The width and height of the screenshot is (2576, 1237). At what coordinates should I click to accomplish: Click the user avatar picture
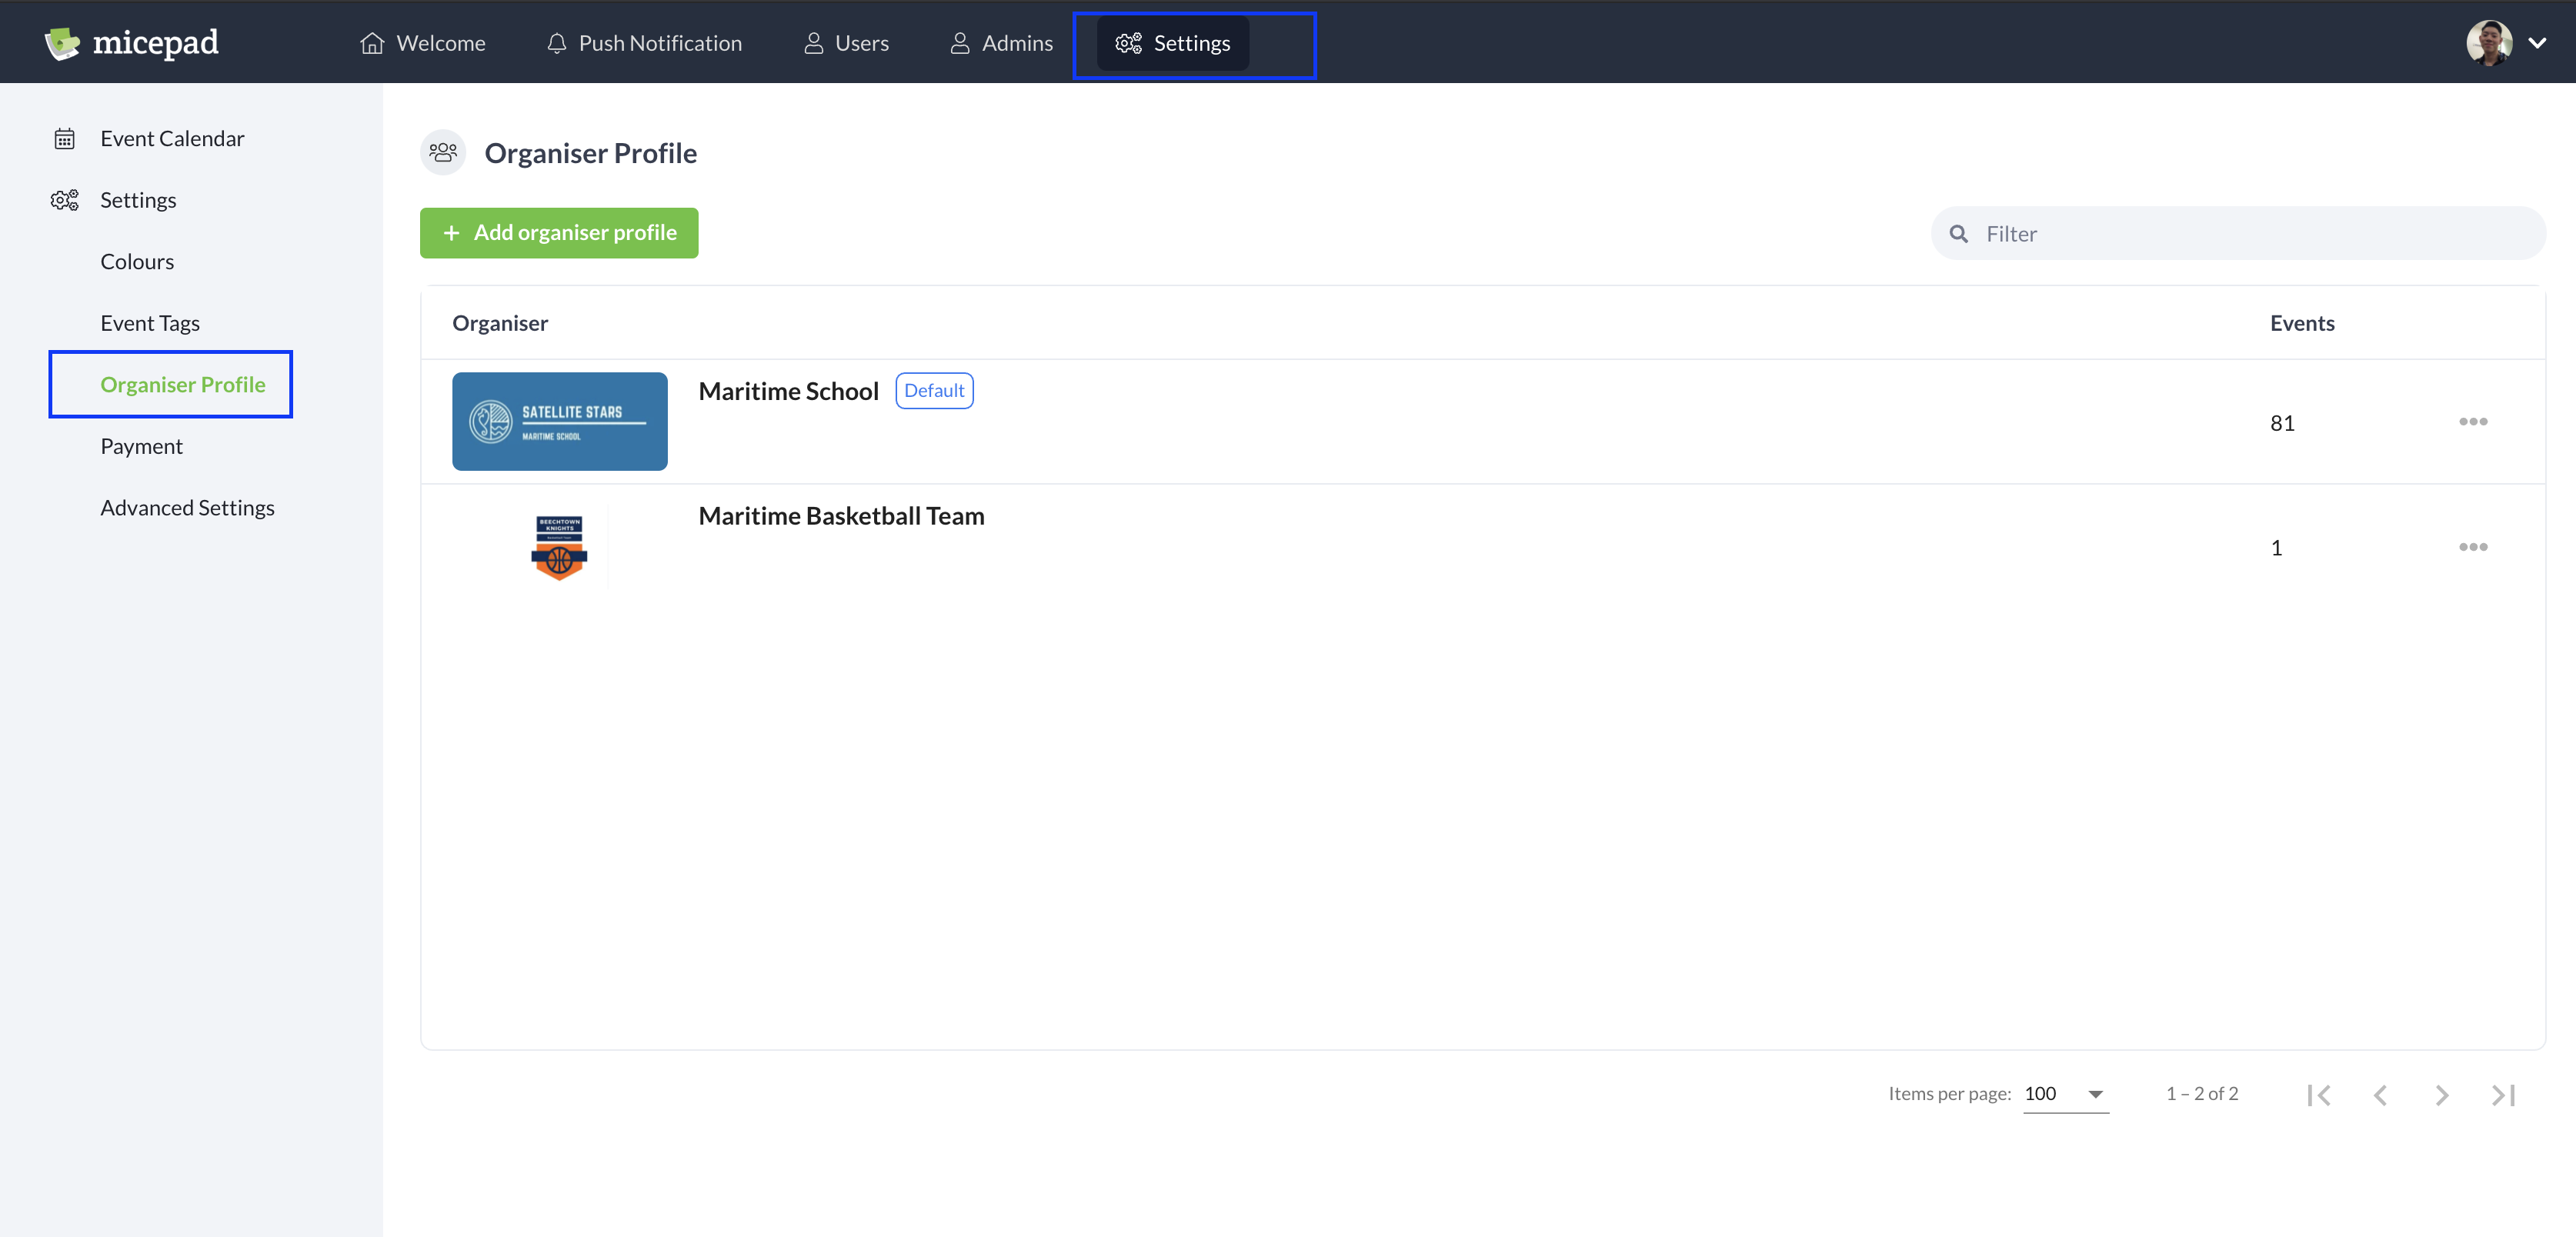pyautogui.click(x=2489, y=43)
